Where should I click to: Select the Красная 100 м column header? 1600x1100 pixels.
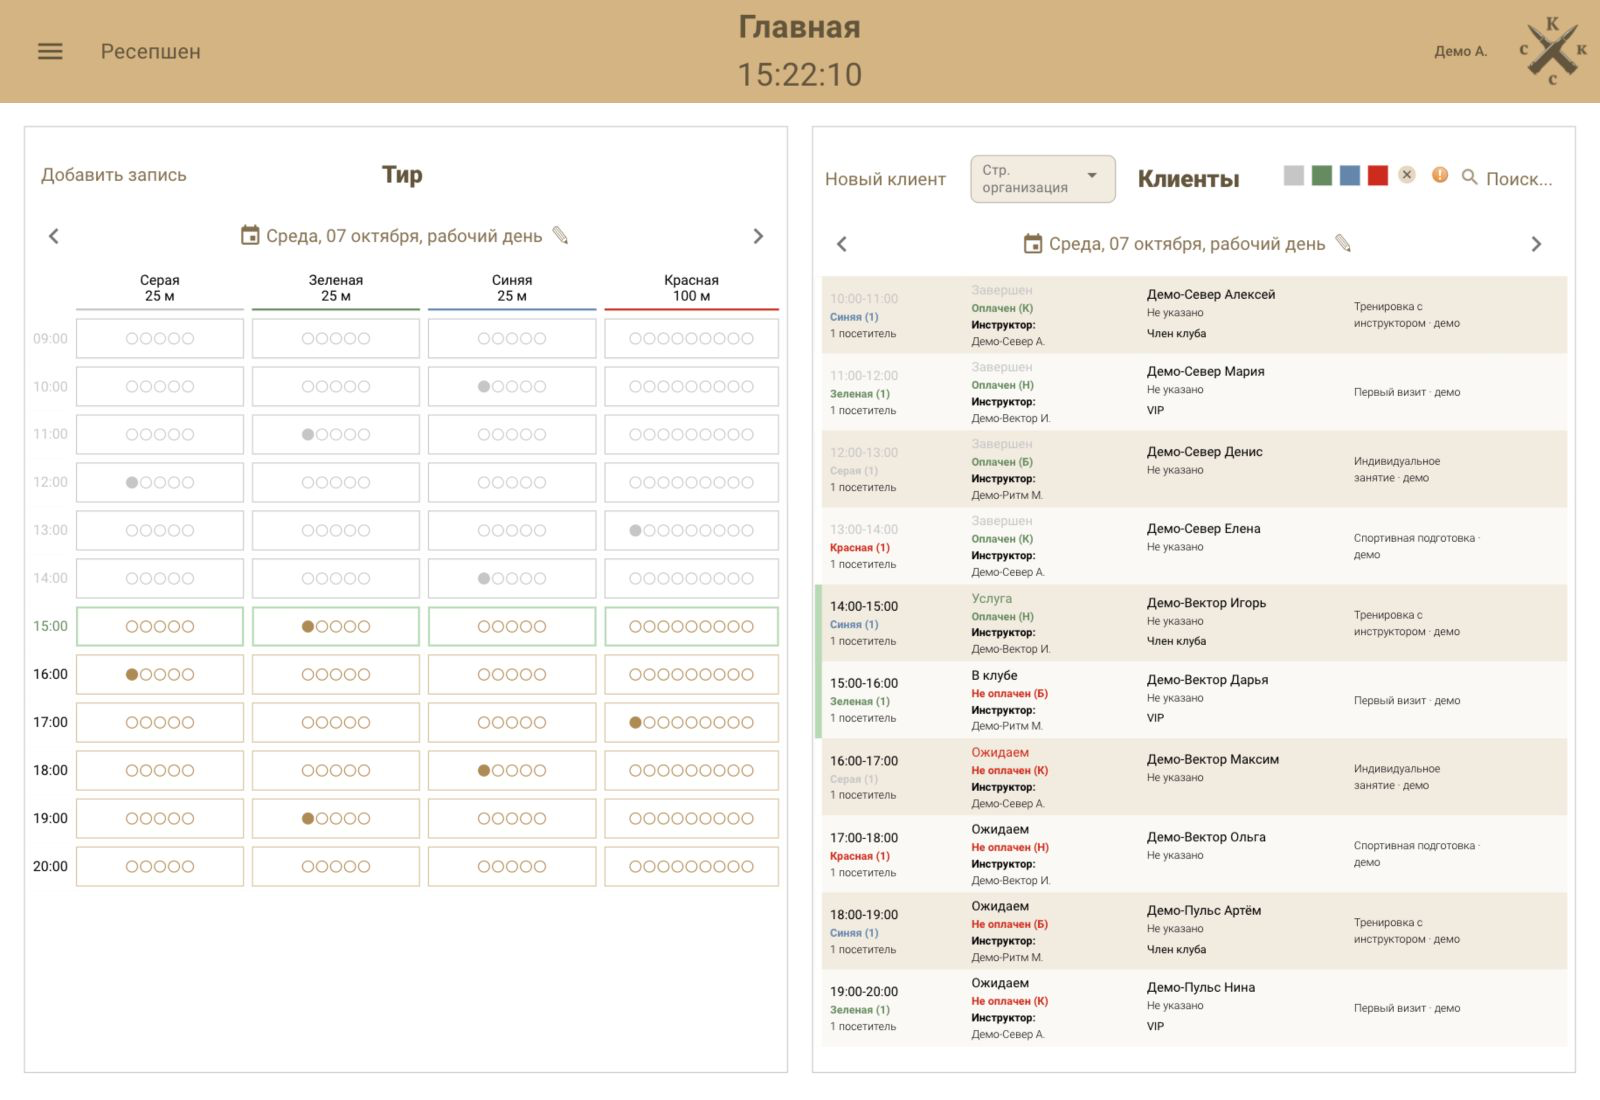691,288
